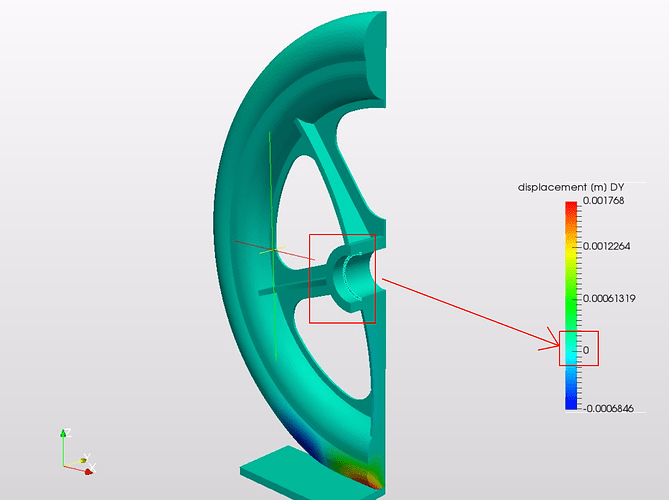Click the green Z axis arrow of triad
The image size is (669, 500).
[x=64, y=433]
